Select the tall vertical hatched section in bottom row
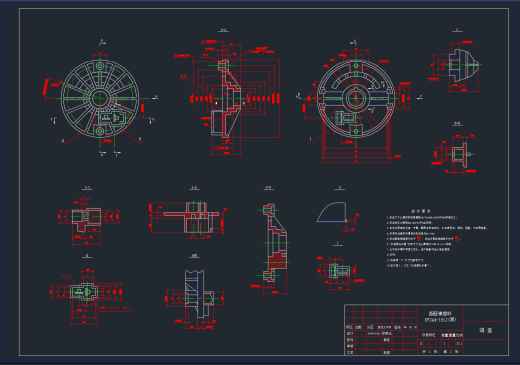 click(274, 243)
